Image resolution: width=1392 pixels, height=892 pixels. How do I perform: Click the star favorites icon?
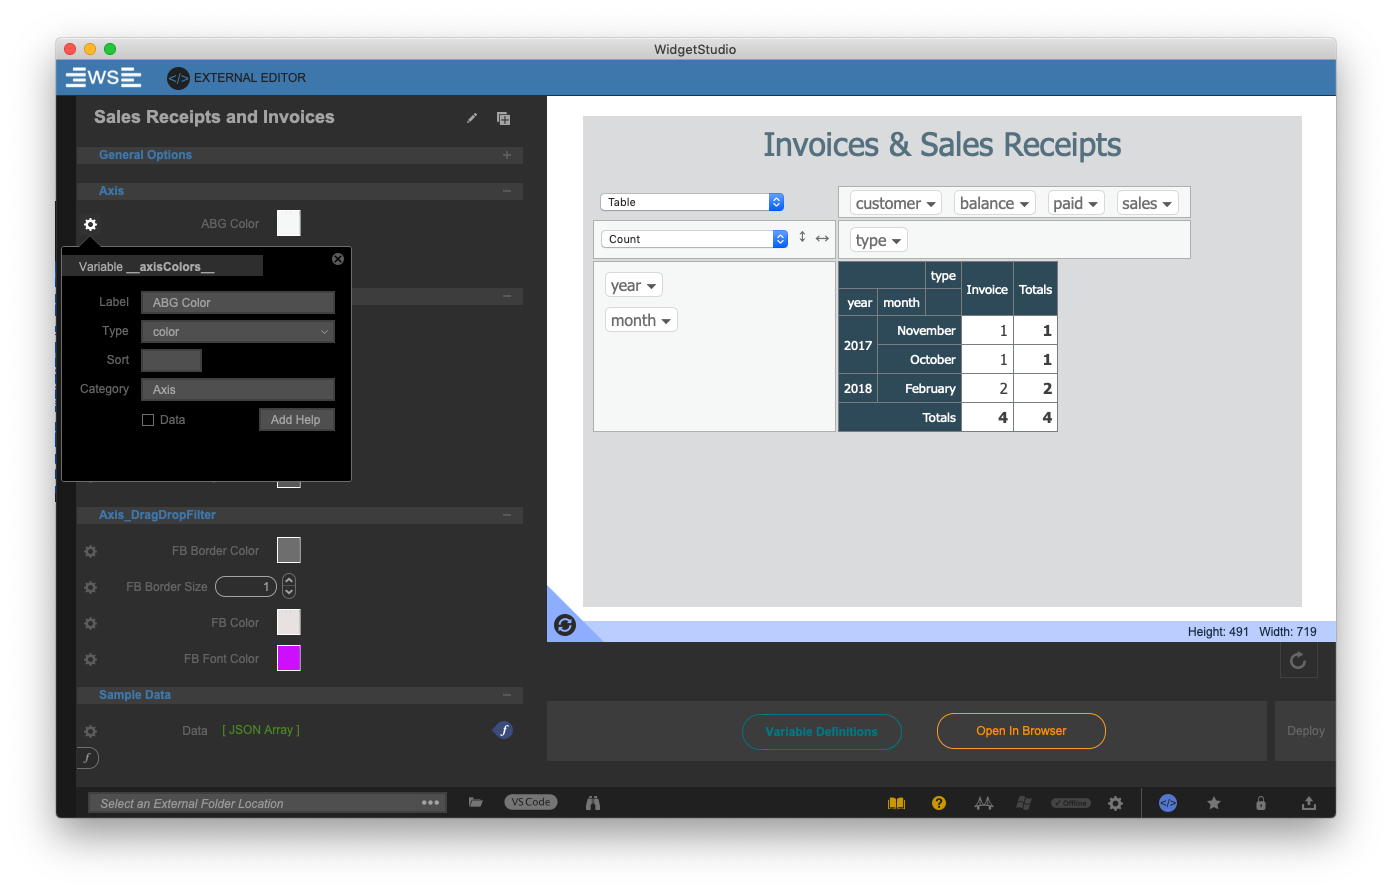click(1214, 803)
